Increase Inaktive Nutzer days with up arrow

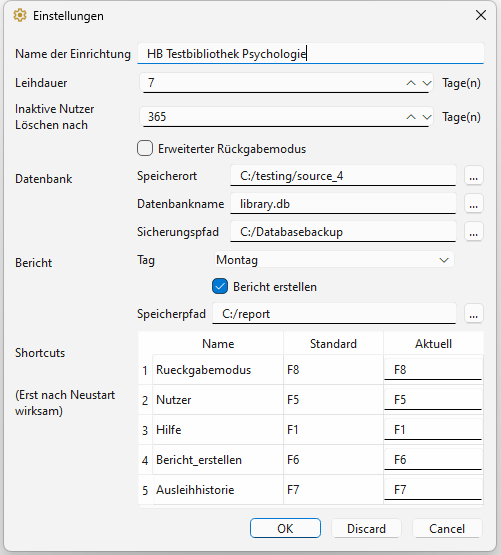pyautogui.click(x=411, y=117)
